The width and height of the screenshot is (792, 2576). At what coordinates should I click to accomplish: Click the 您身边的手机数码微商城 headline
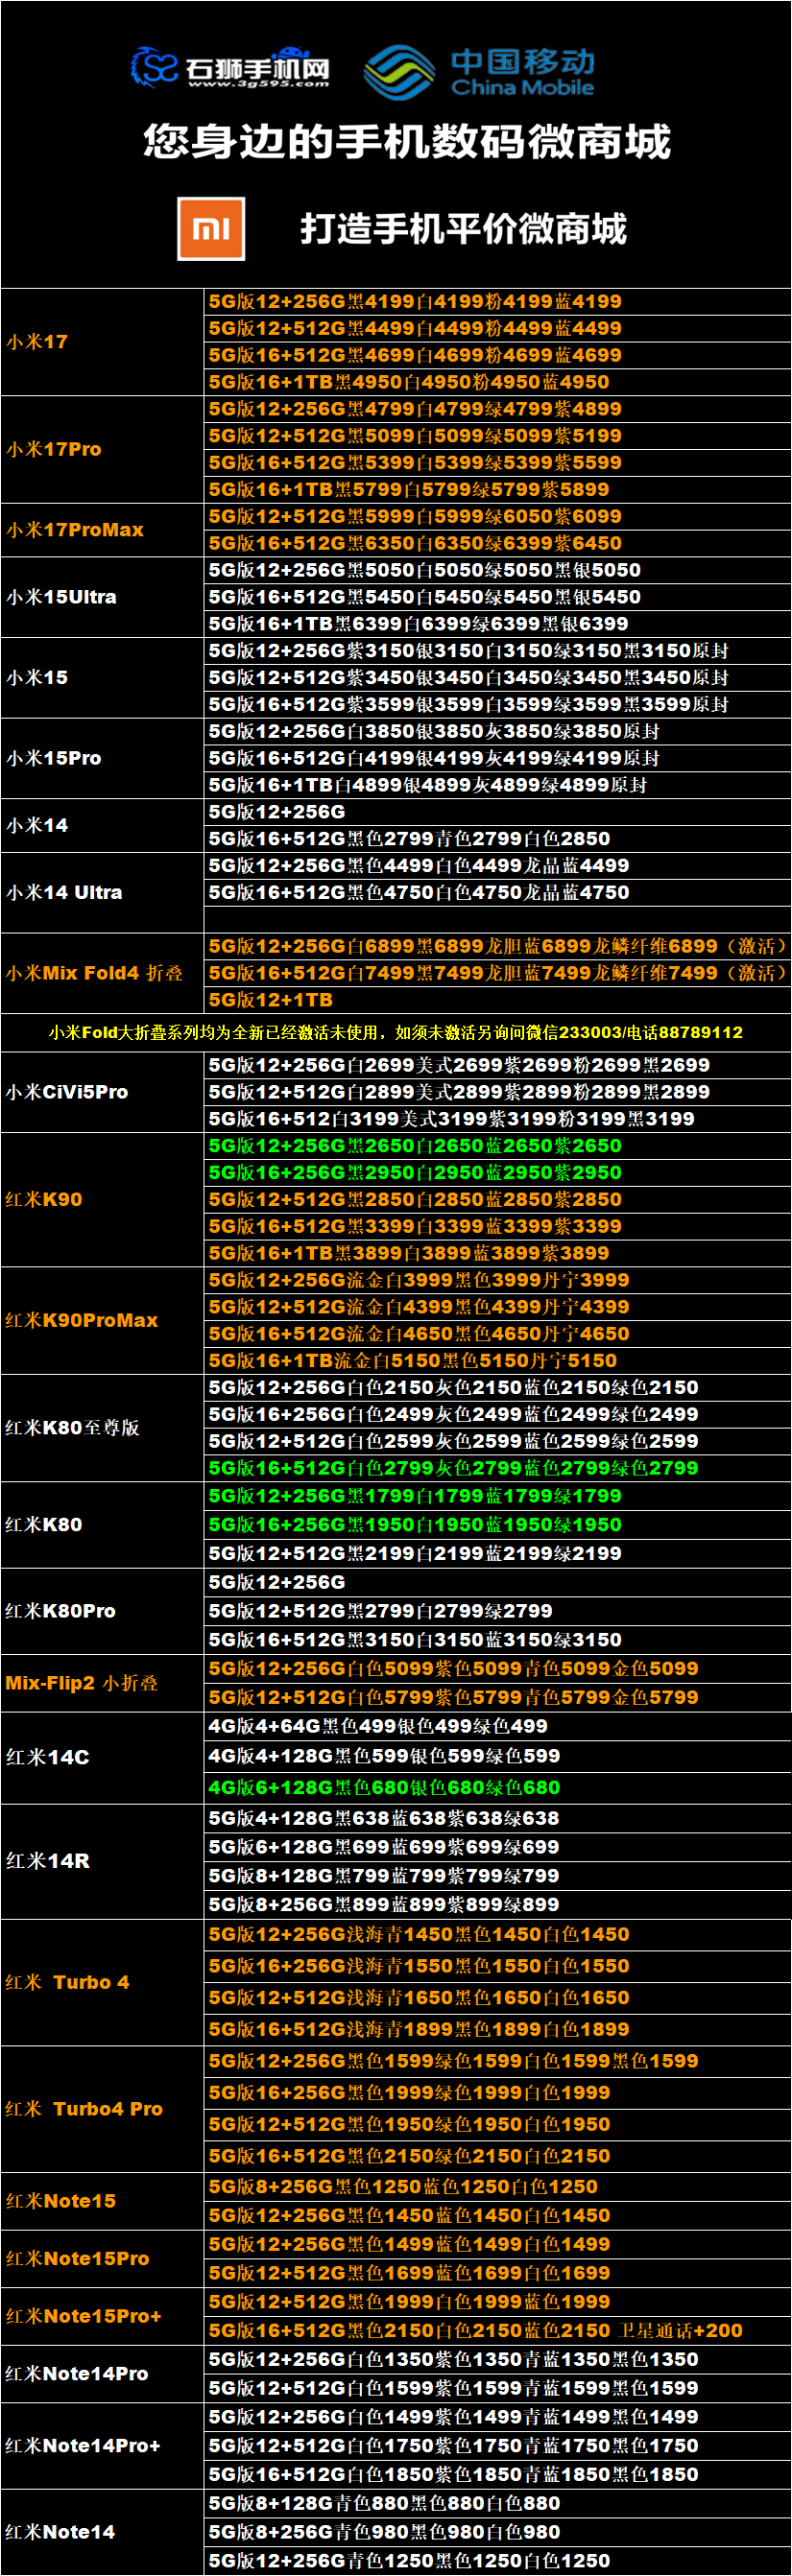click(x=406, y=142)
